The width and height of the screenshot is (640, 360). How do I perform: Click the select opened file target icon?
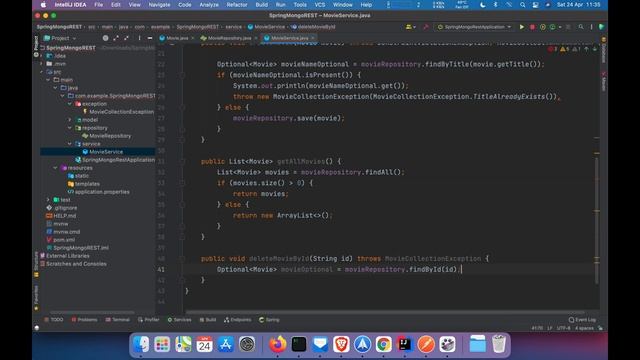pyautogui.click(x=105, y=38)
